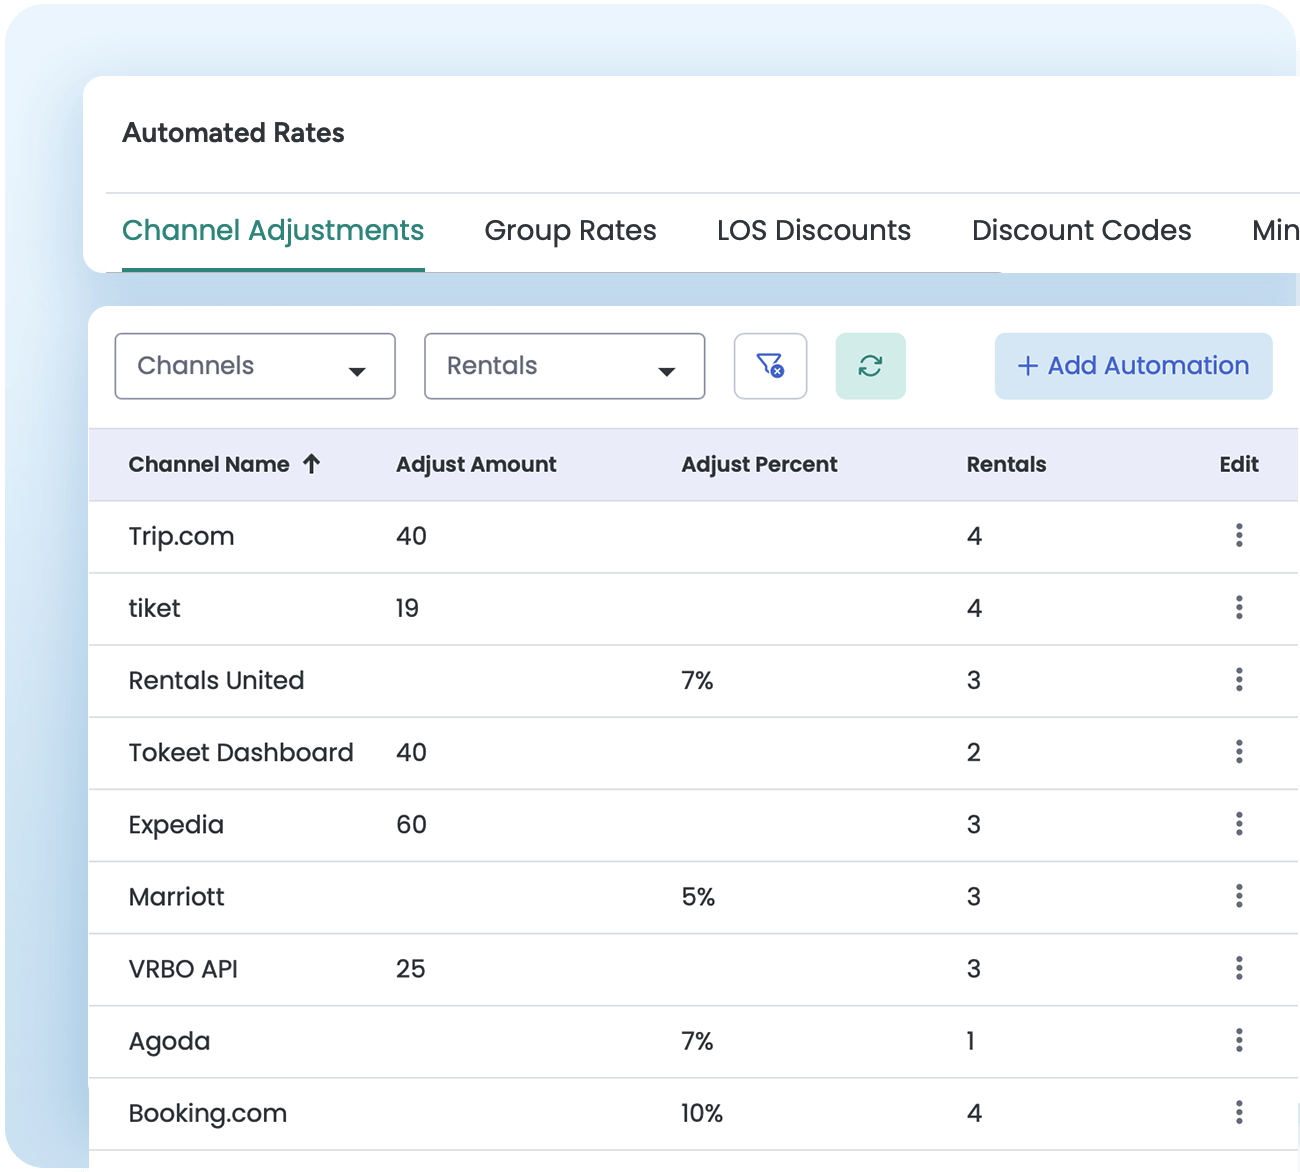Select the Agoda channel name
The width and height of the screenshot is (1300, 1172).
click(x=169, y=1041)
